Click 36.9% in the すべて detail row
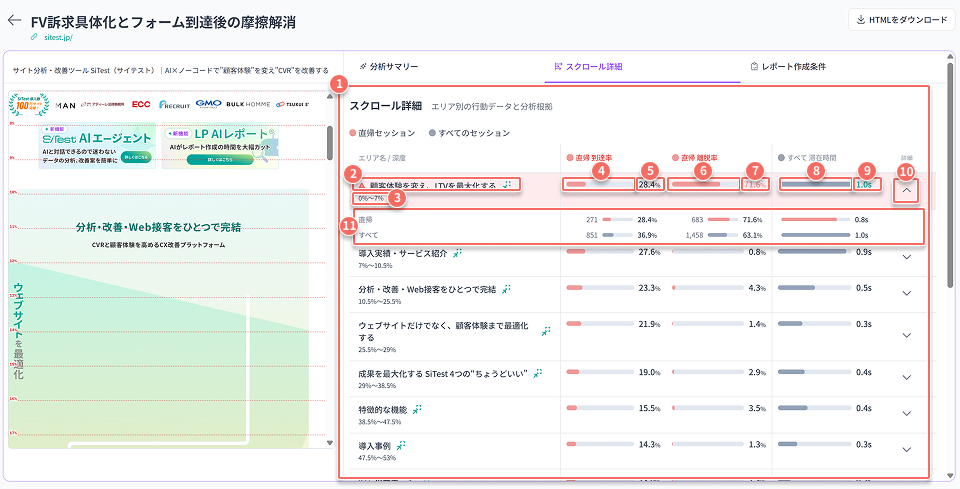This screenshot has height=489, width=960. (647, 235)
